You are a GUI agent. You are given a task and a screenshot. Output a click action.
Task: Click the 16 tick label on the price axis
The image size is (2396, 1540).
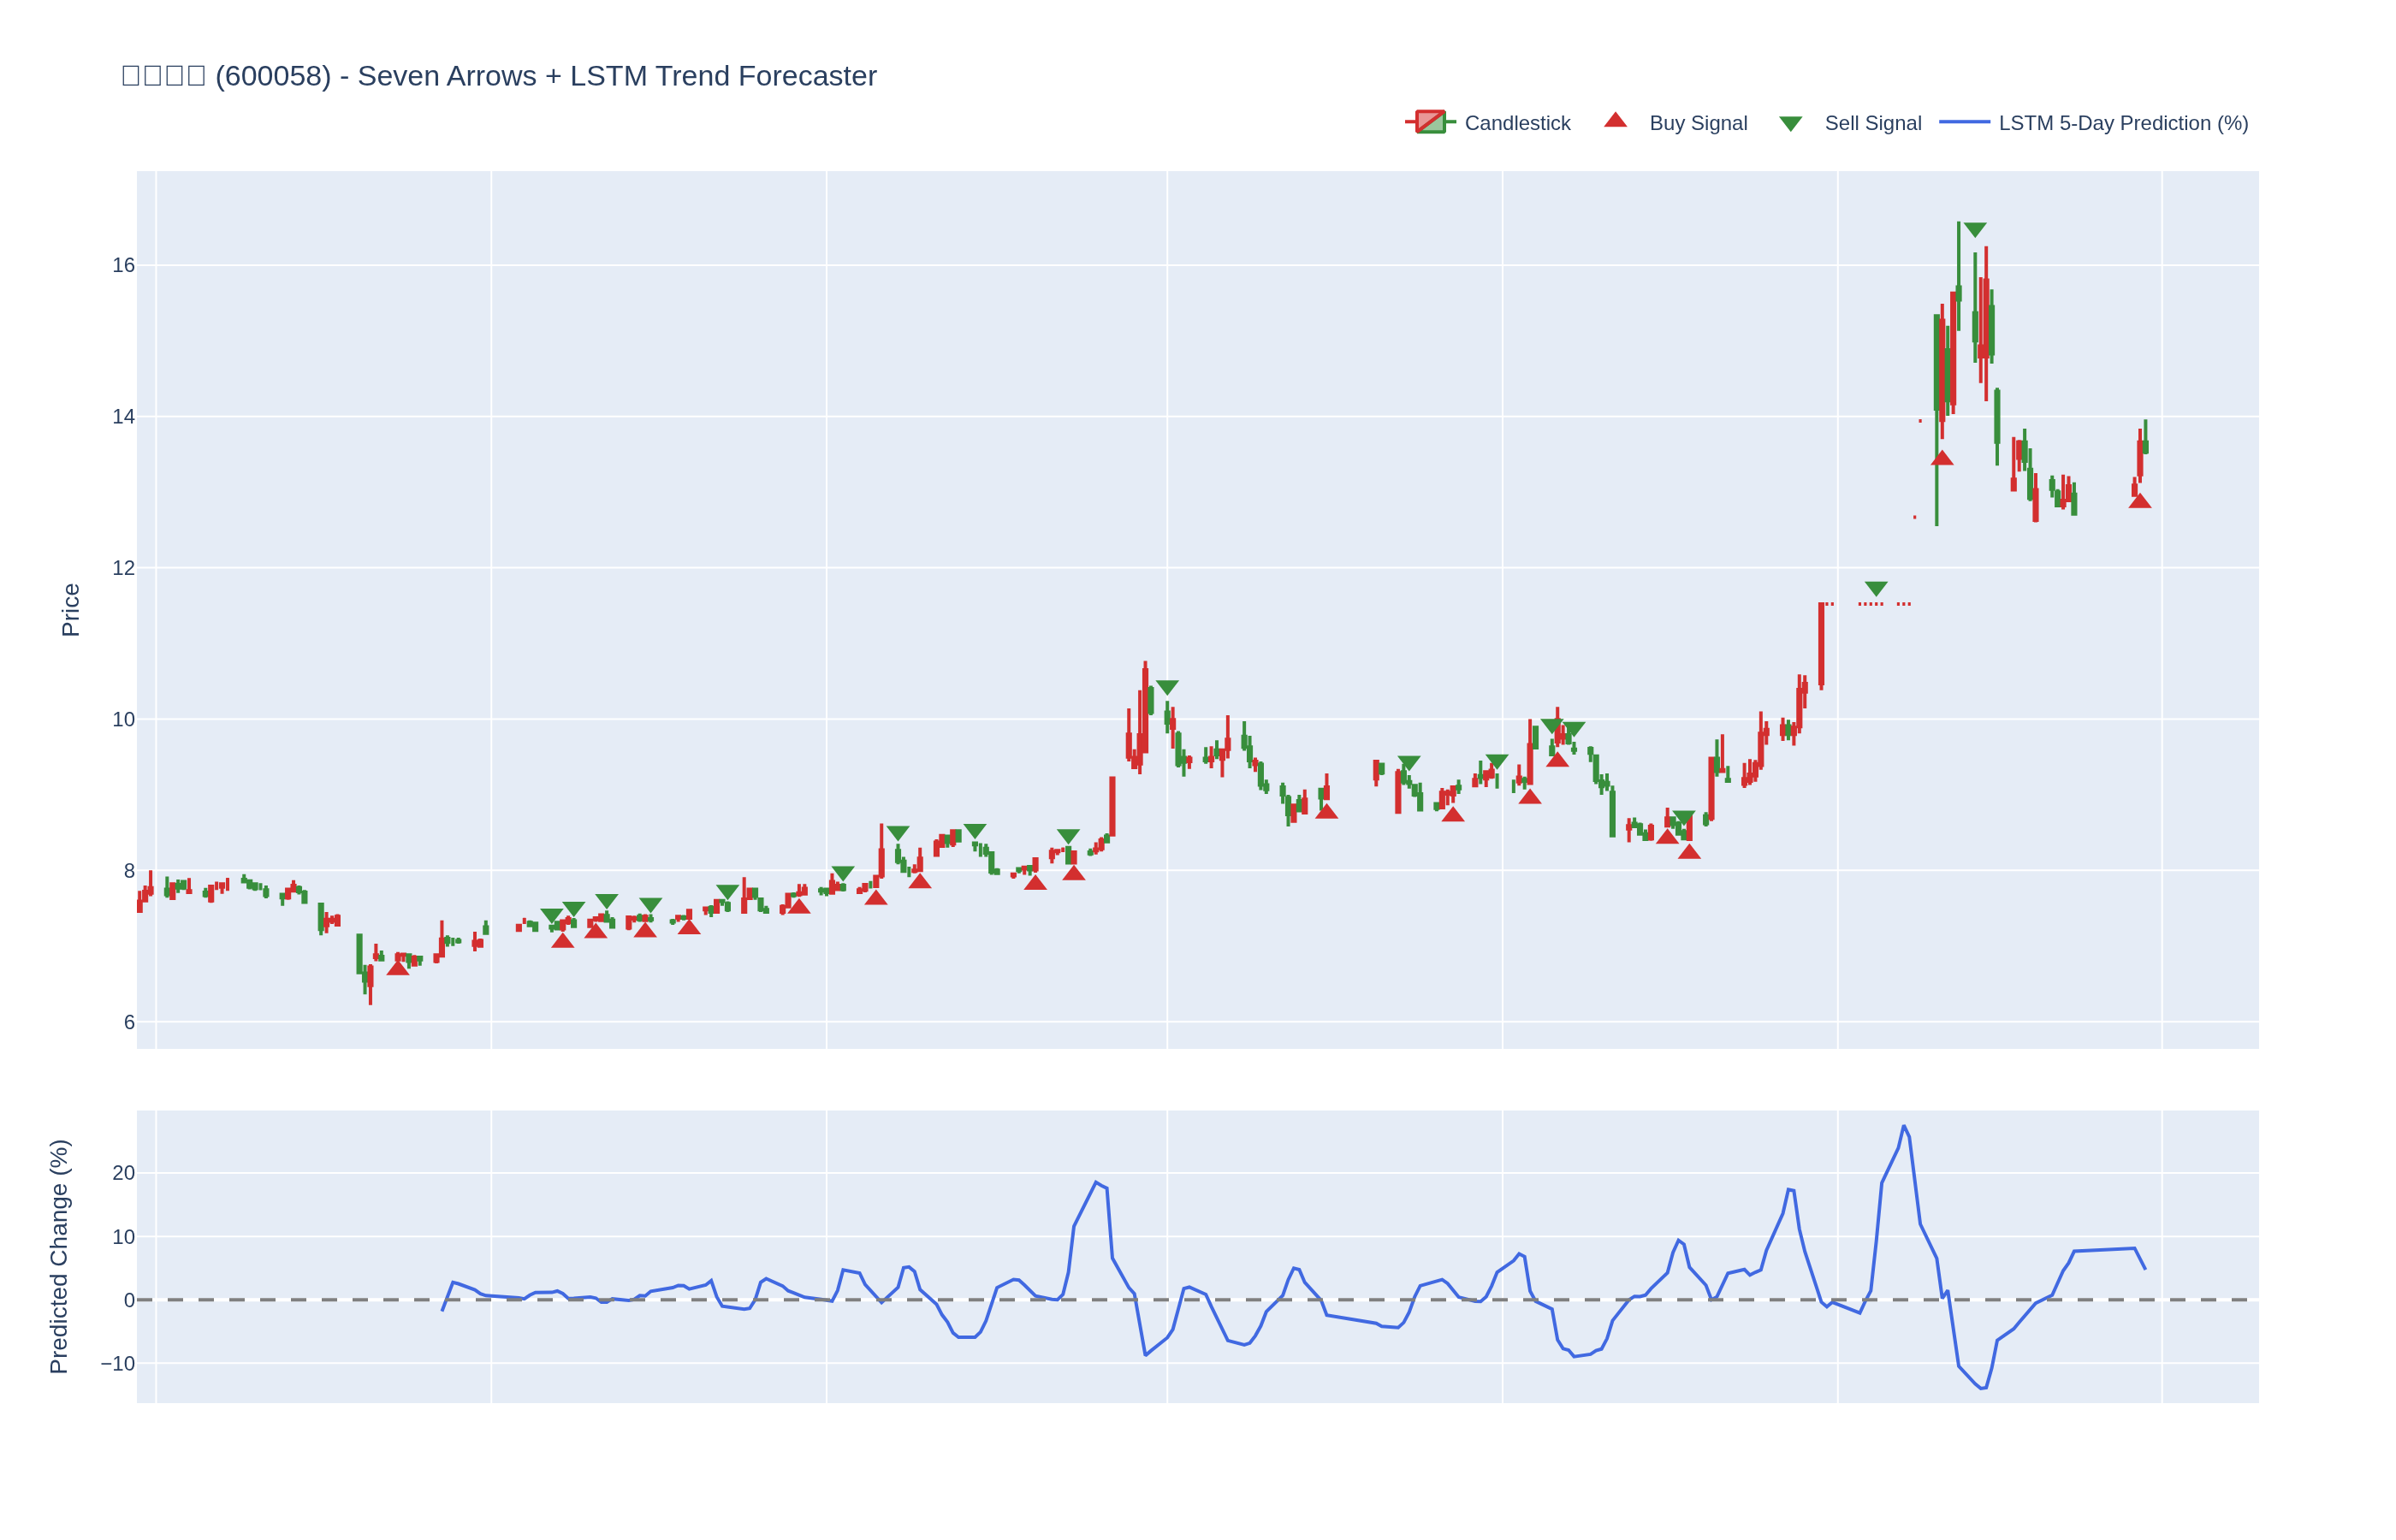(123, 265)
